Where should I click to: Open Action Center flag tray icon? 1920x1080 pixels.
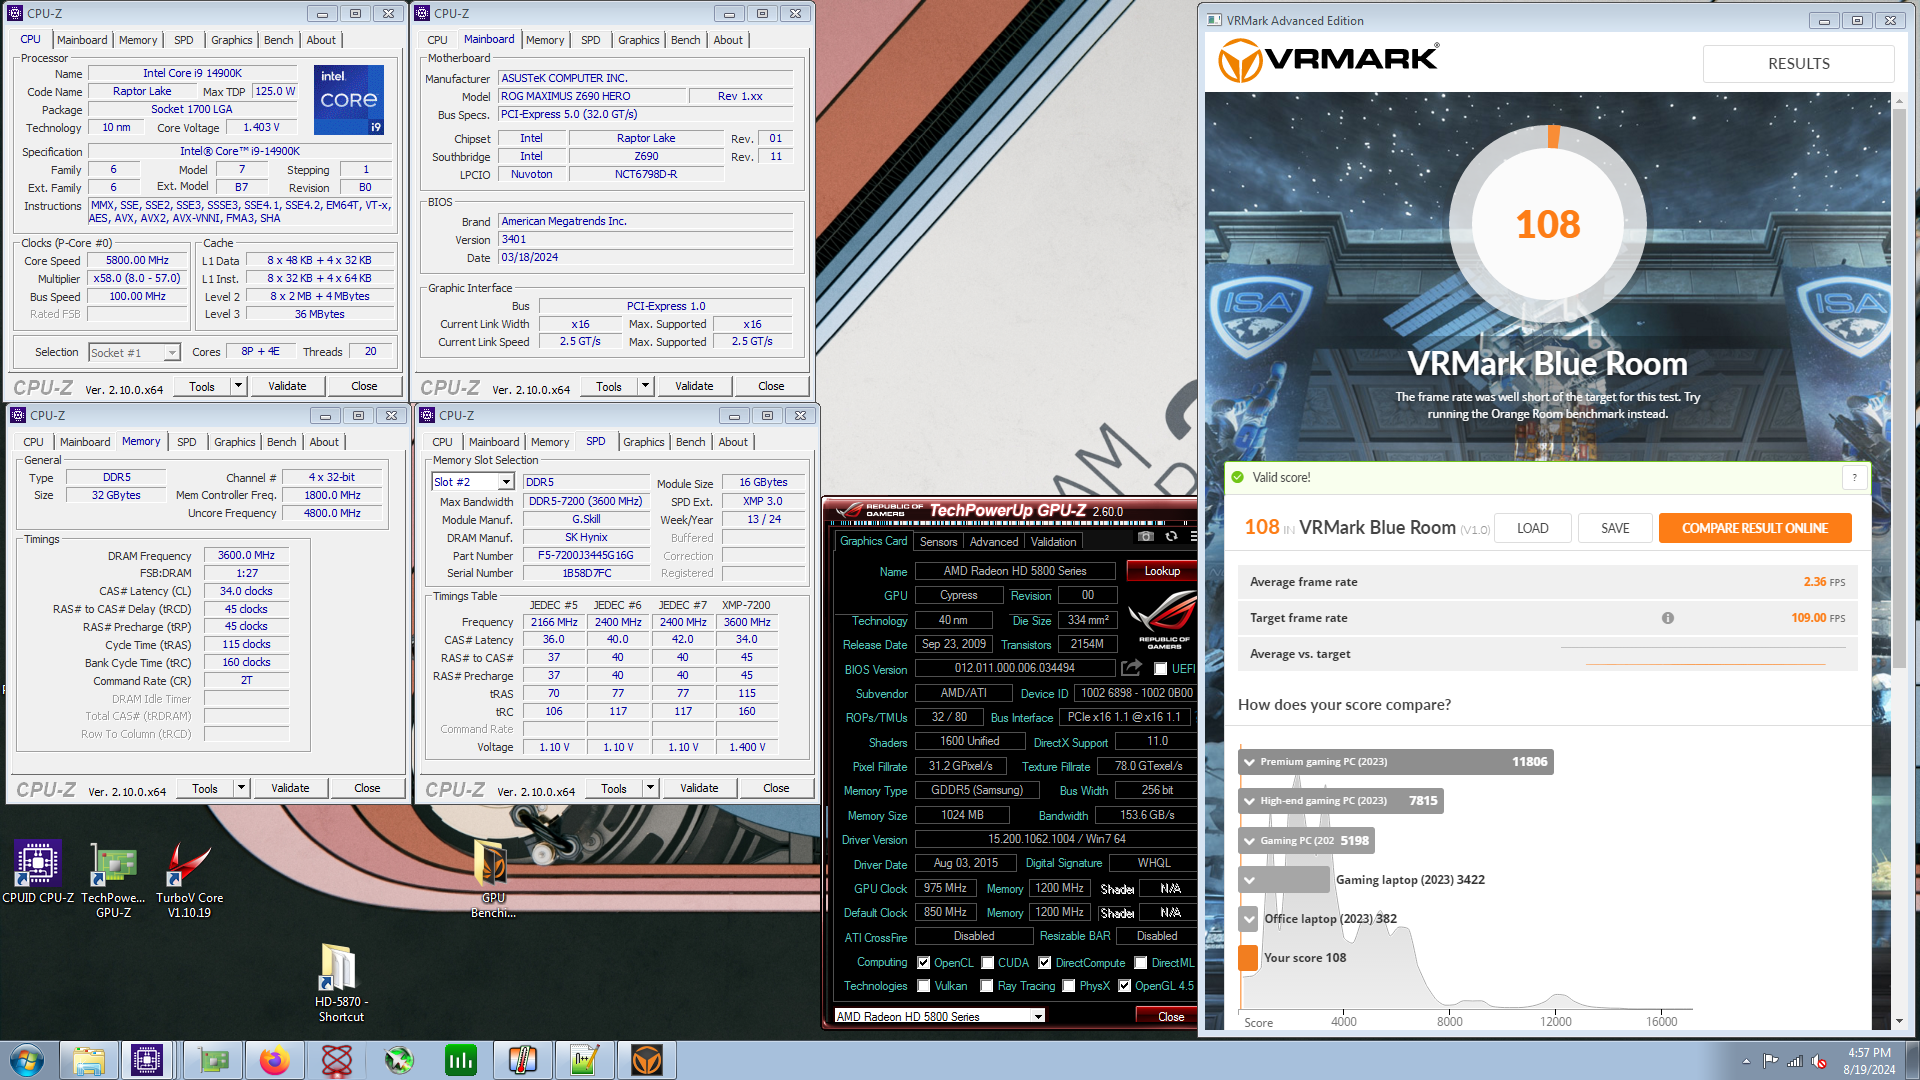tap(1770, 1061)
